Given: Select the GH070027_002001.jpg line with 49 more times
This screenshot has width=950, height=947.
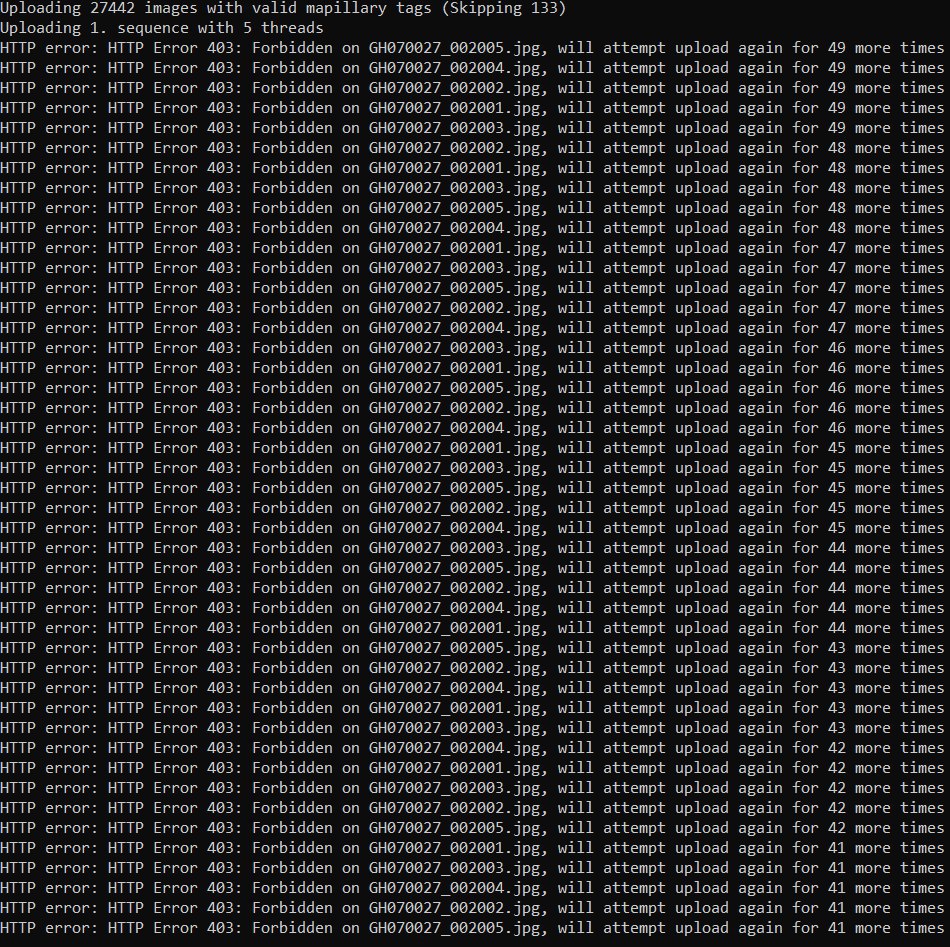Looking at the screenshot, I should pyautogui.click(x=472, y=108).
